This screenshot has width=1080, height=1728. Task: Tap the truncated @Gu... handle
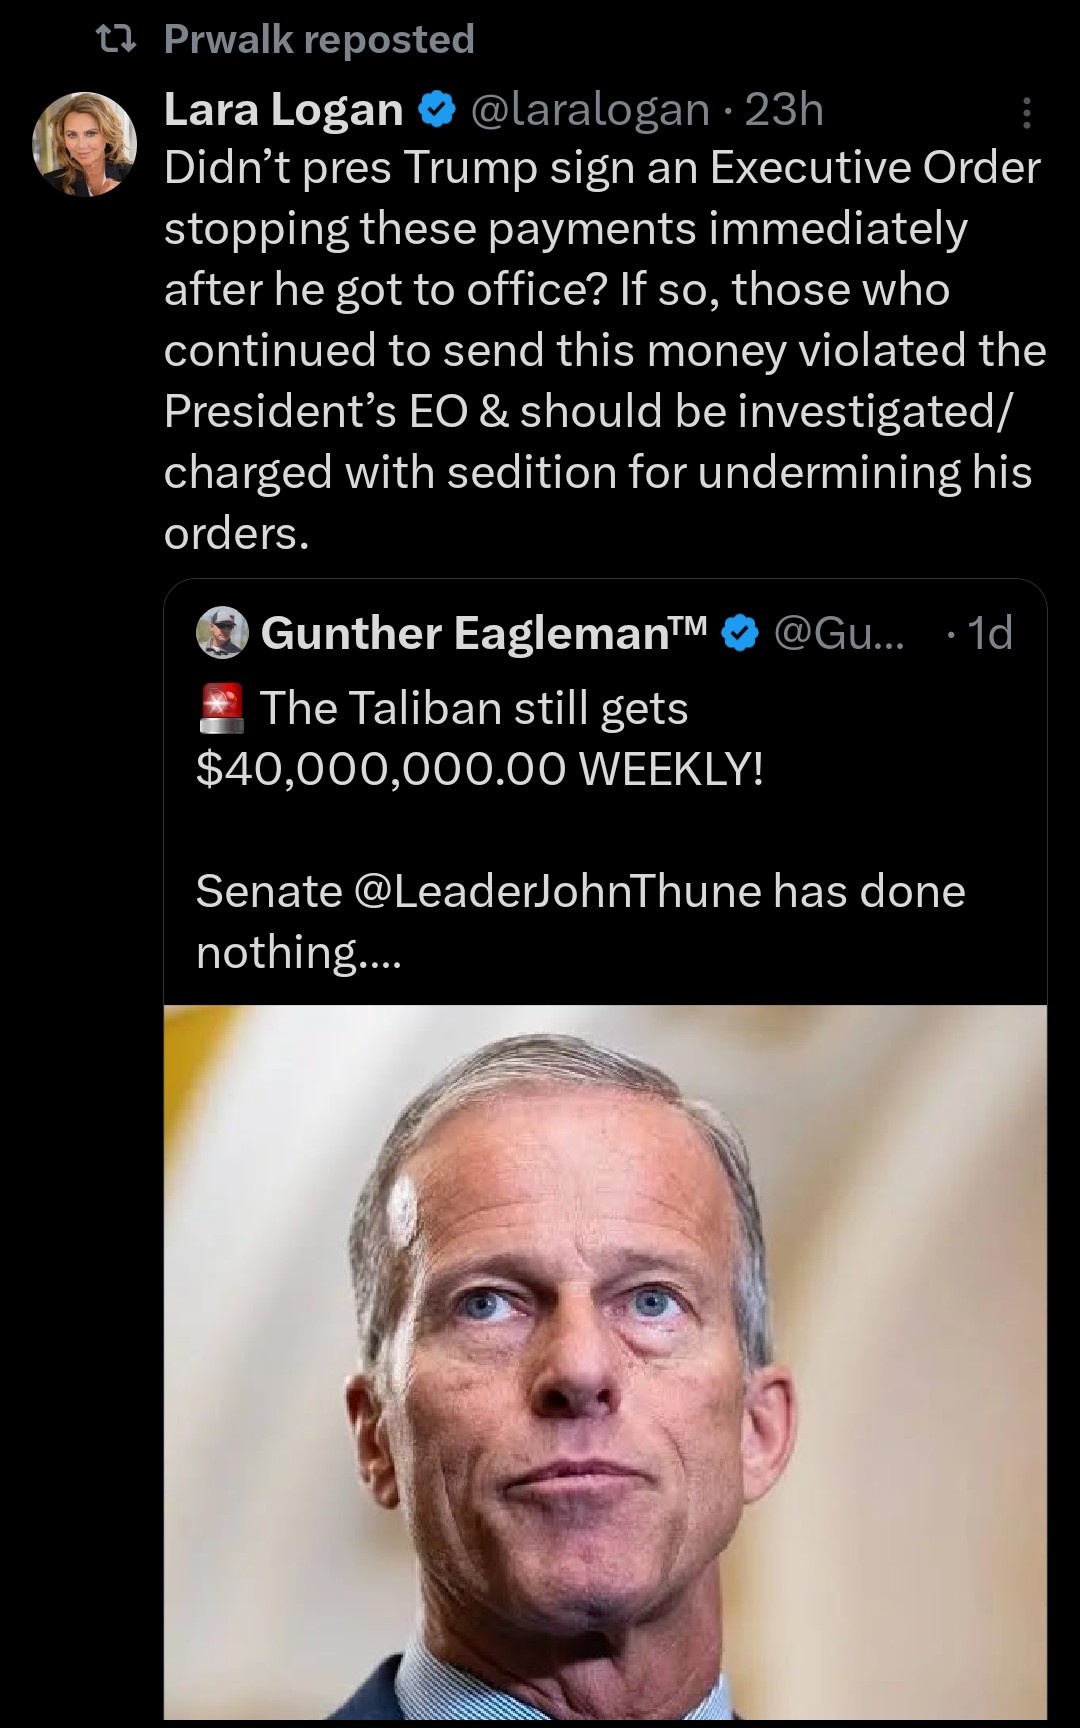click(838, 633)
